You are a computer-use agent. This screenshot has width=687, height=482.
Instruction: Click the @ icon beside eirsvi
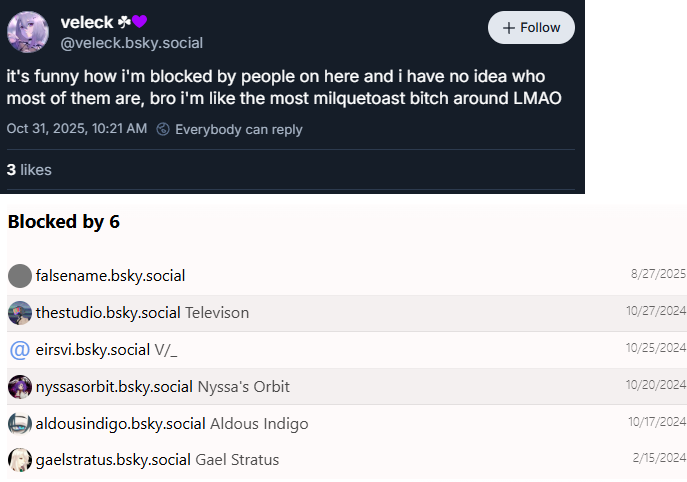[19, 350]
